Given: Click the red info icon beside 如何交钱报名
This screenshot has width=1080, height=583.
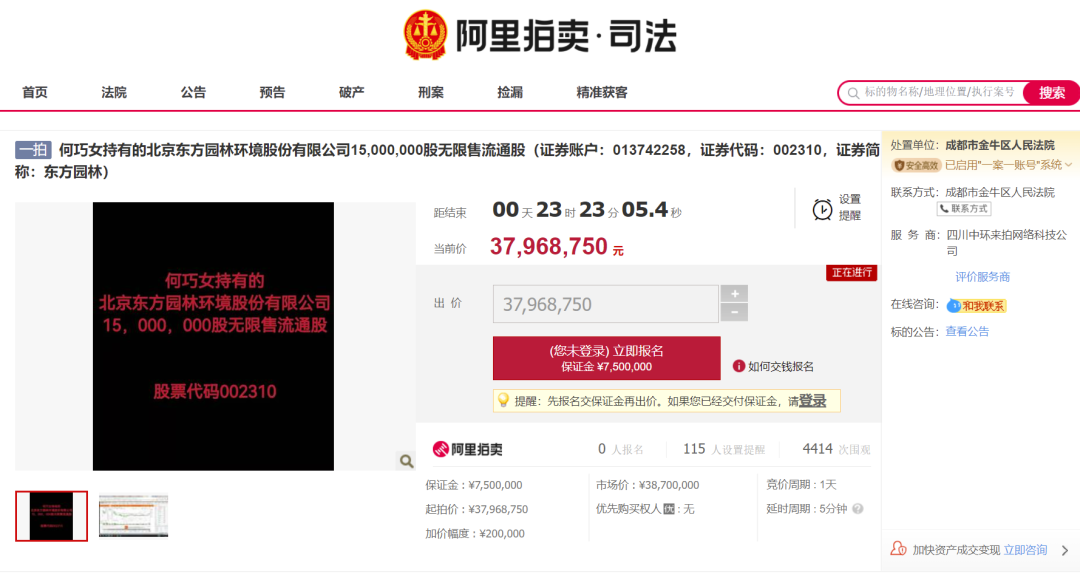Looking at the screenshot, I should pyautogui.click(x=738, y=366).
